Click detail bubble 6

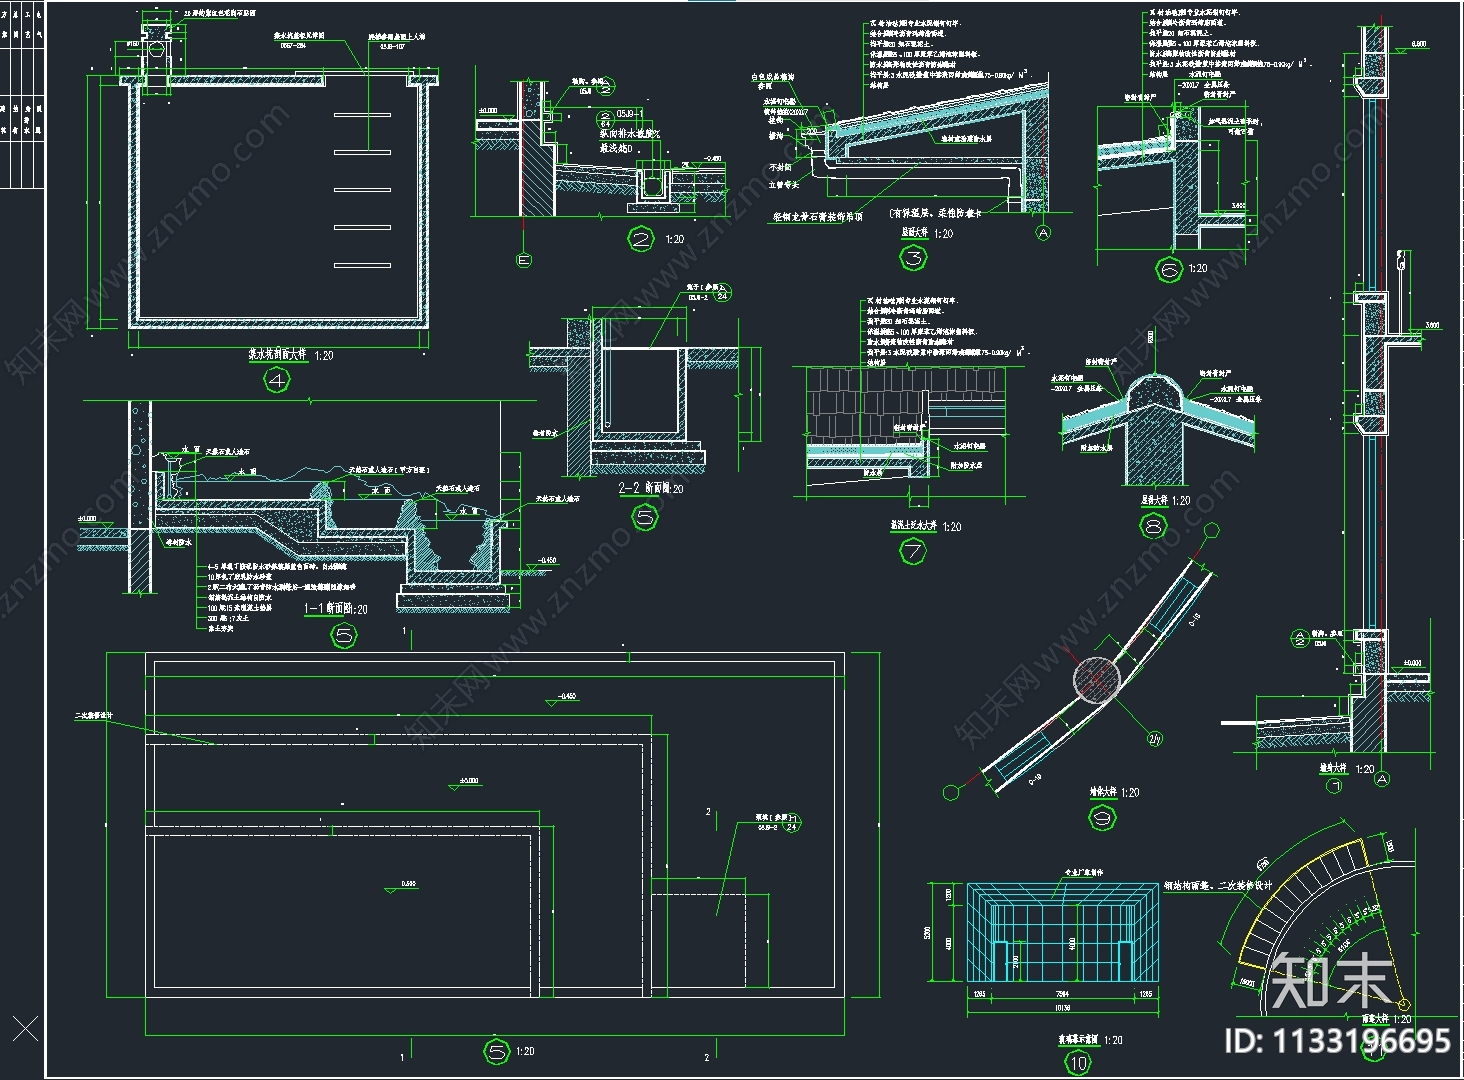coord(1169,269)
